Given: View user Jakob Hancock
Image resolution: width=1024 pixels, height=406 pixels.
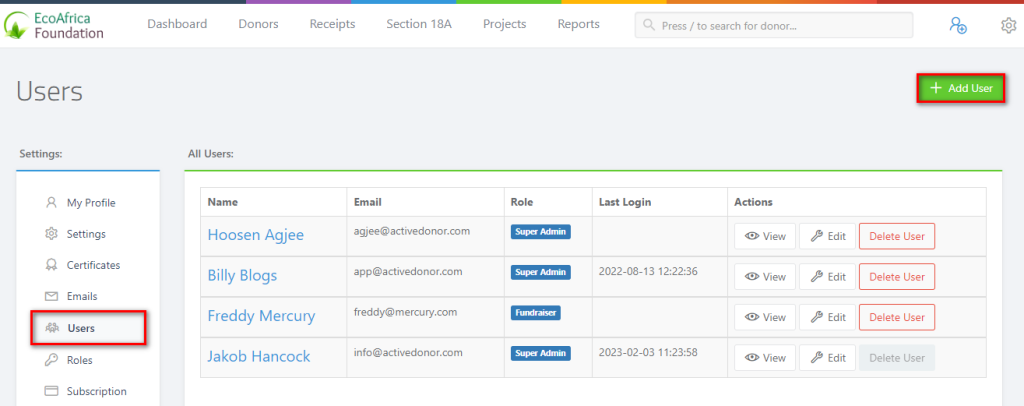Looking at the screenshot, I should coord(765,358).
